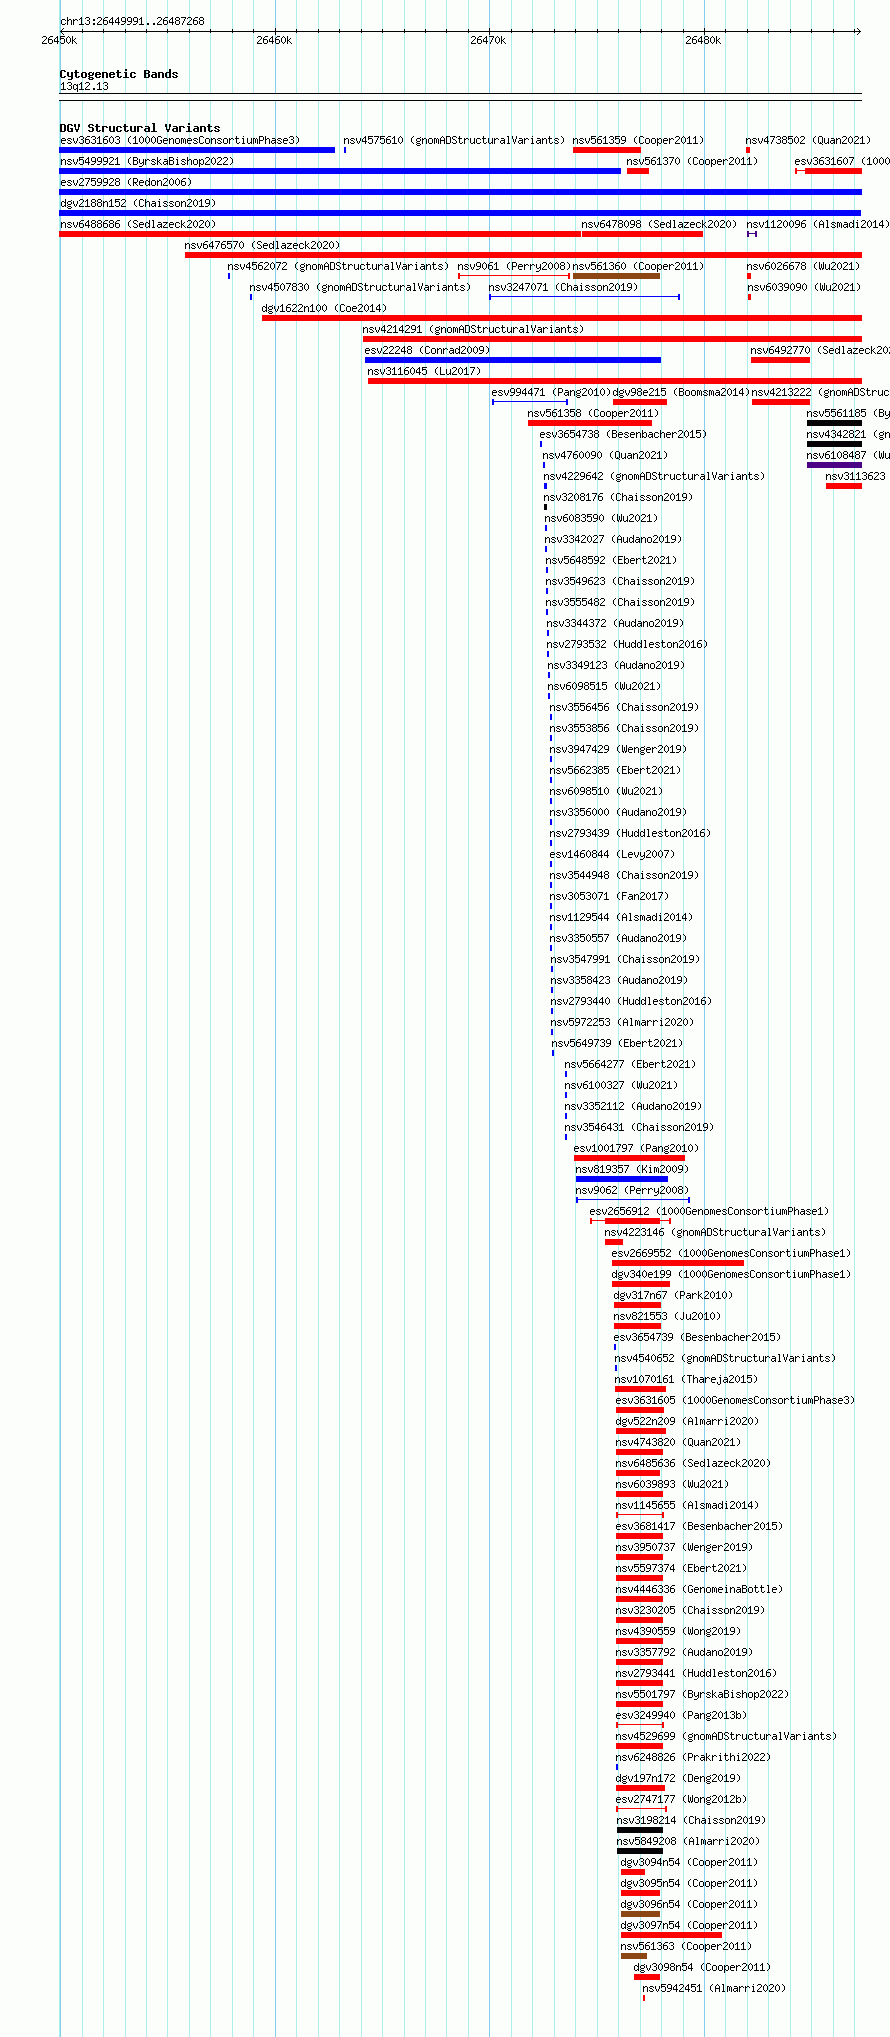Viewport: 890px width, 2037px height.
Task: Click dgv3097n54 Cooper2011 label
Action: pyautogui.click(x=689, y=1925)
